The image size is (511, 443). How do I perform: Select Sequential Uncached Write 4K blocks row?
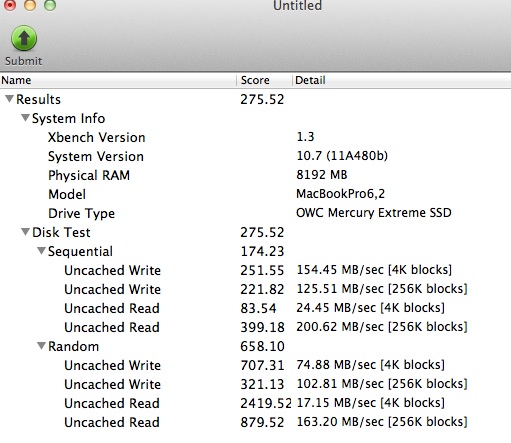[x=255, y=270]
